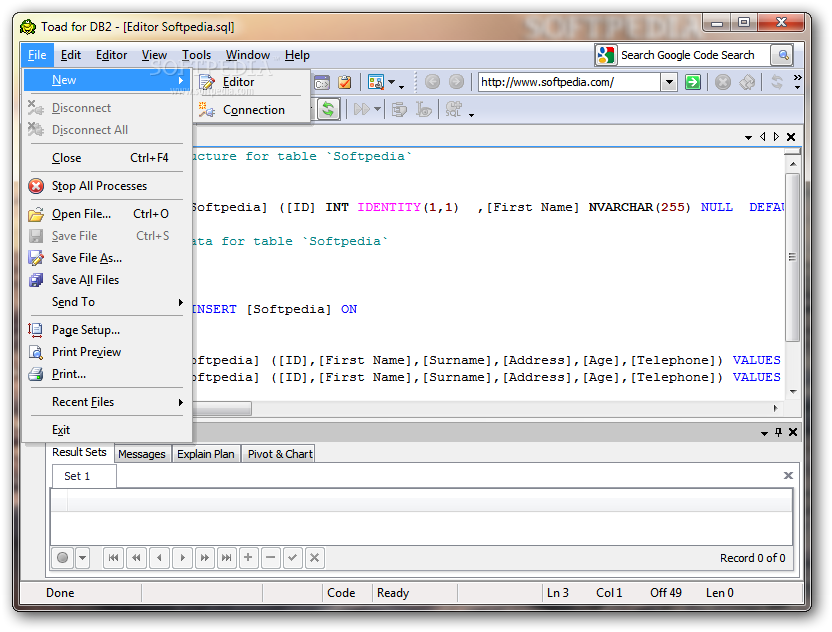Open the Window menu
Screen dimensions: 832x632
tap(248, 55)
